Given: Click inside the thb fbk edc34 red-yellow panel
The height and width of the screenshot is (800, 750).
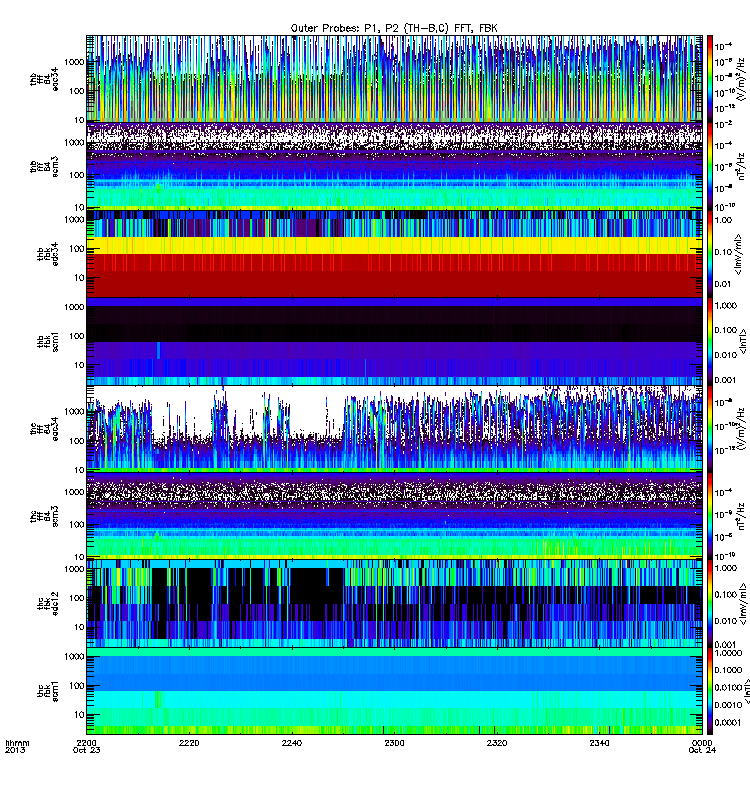Looking at the screenshot, I should pyautogui.click(x=394, y=254).
